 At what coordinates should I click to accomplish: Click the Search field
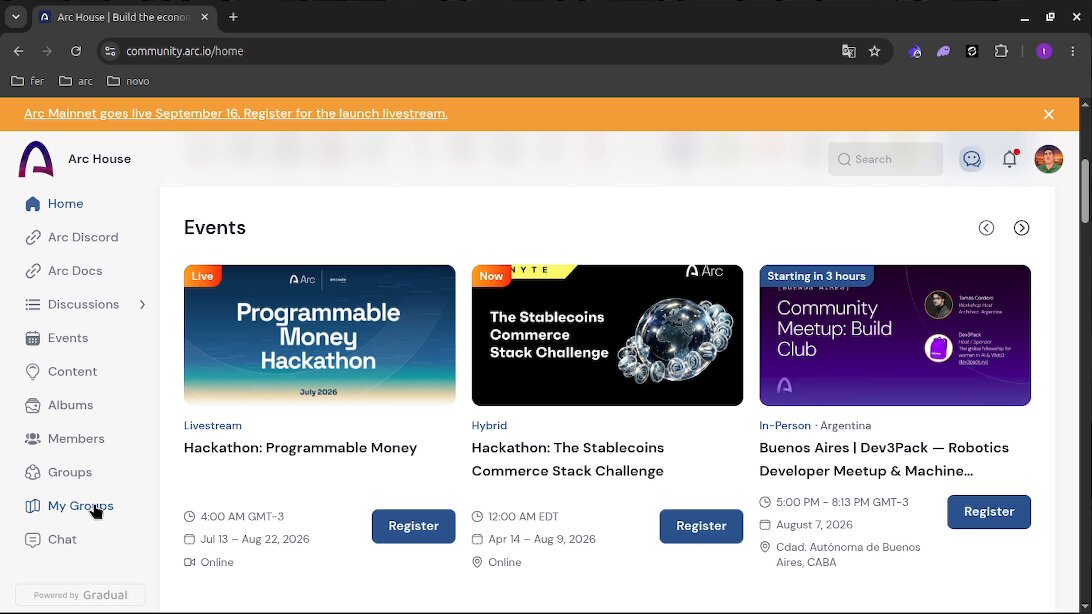pyautogui.click(x=885, y=159)
